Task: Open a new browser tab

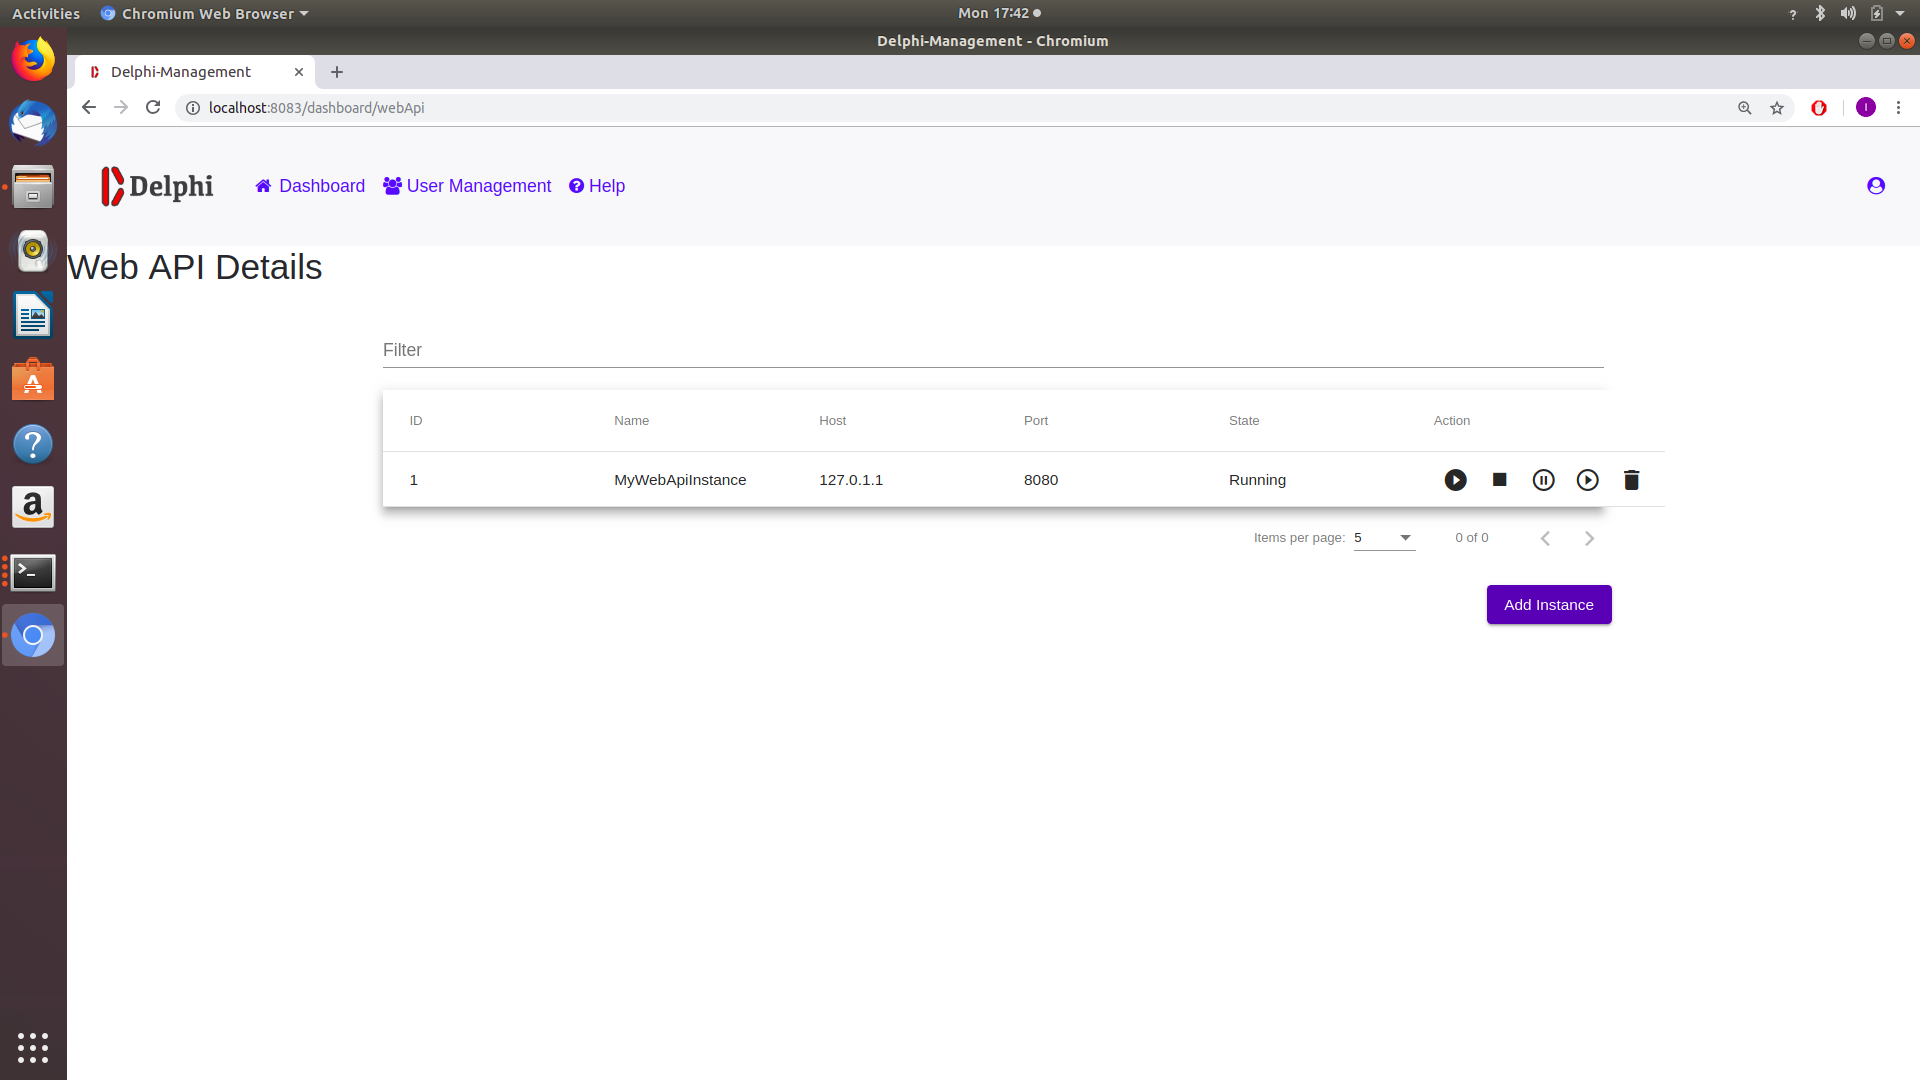Action: [337, 72]
